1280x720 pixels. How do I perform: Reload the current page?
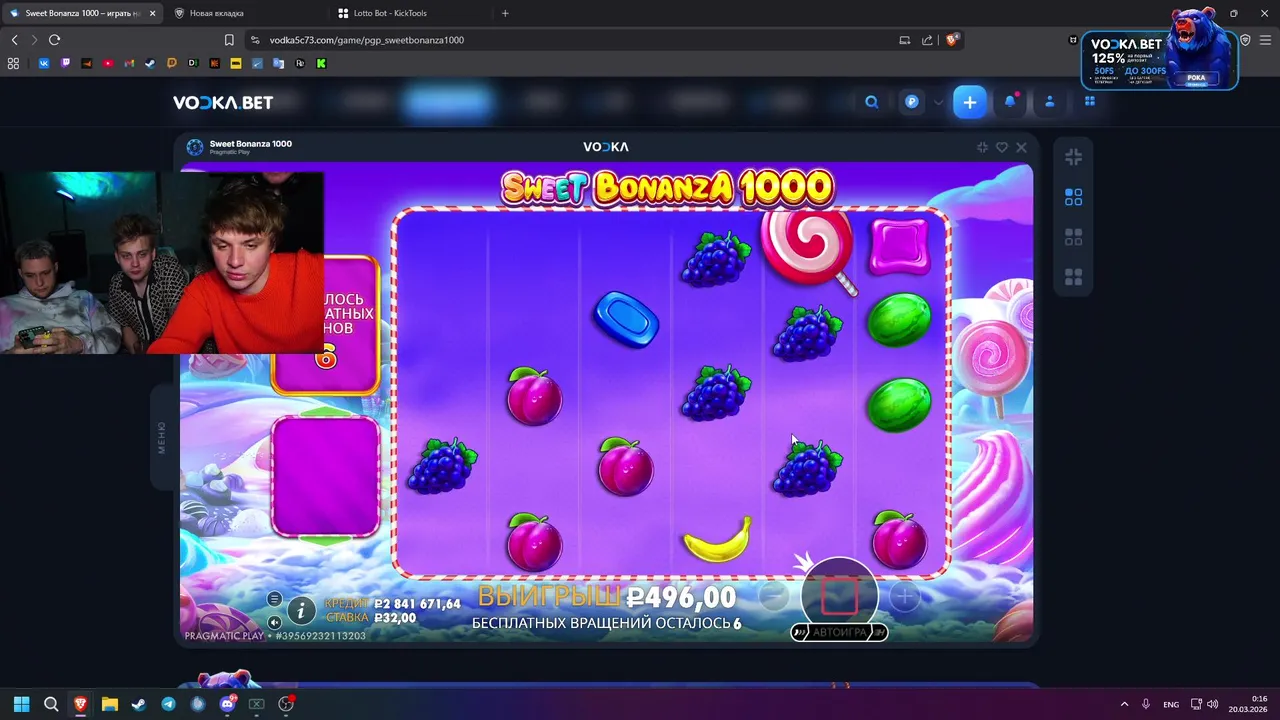coord(54,40)
